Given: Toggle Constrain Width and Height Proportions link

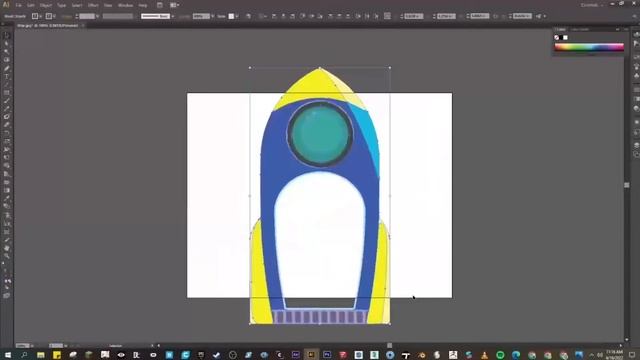Looking at the screenshot, I should [496, 16].
